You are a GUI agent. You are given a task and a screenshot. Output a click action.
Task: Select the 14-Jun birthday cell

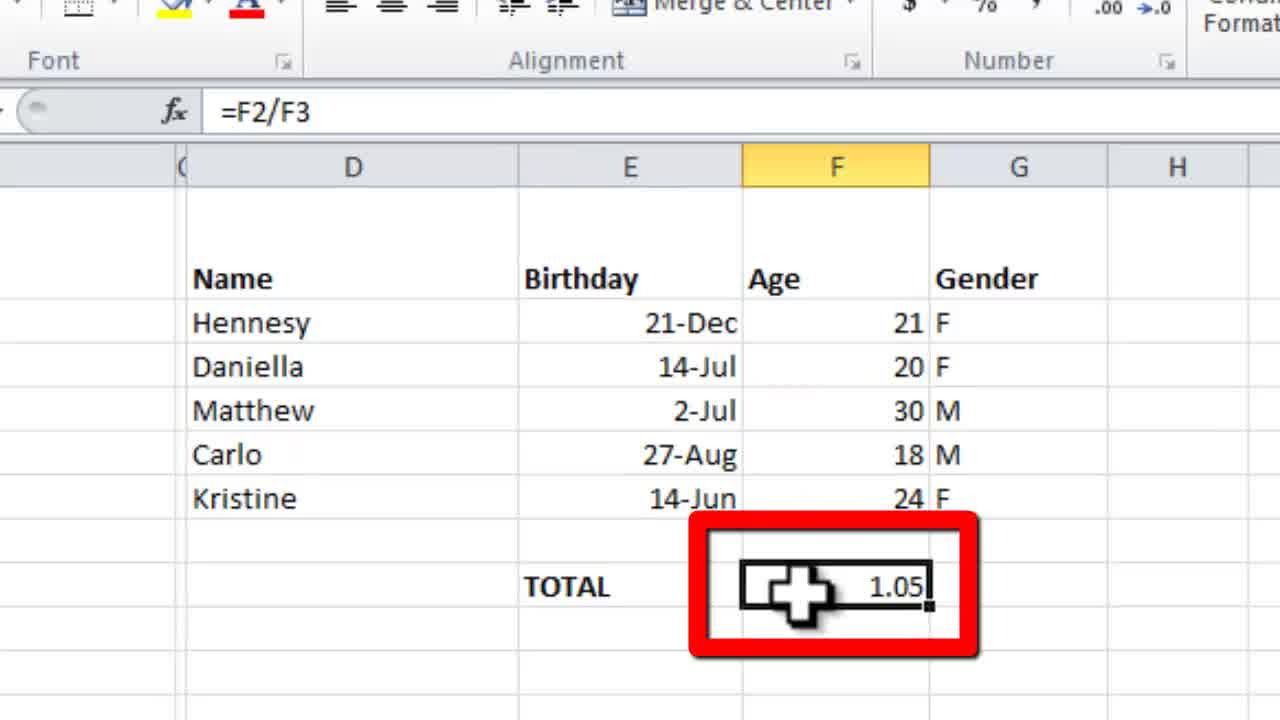point(630,498)
